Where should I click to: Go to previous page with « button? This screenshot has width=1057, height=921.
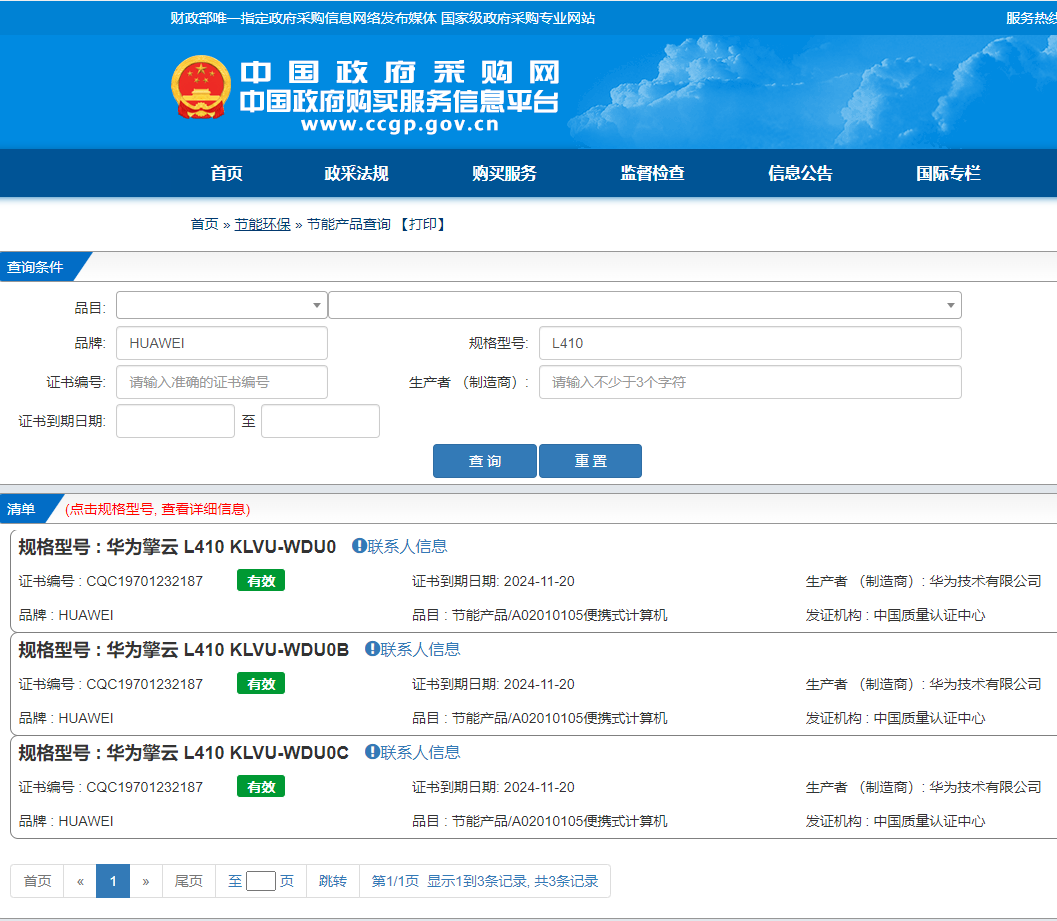click(x=80, y=881)
